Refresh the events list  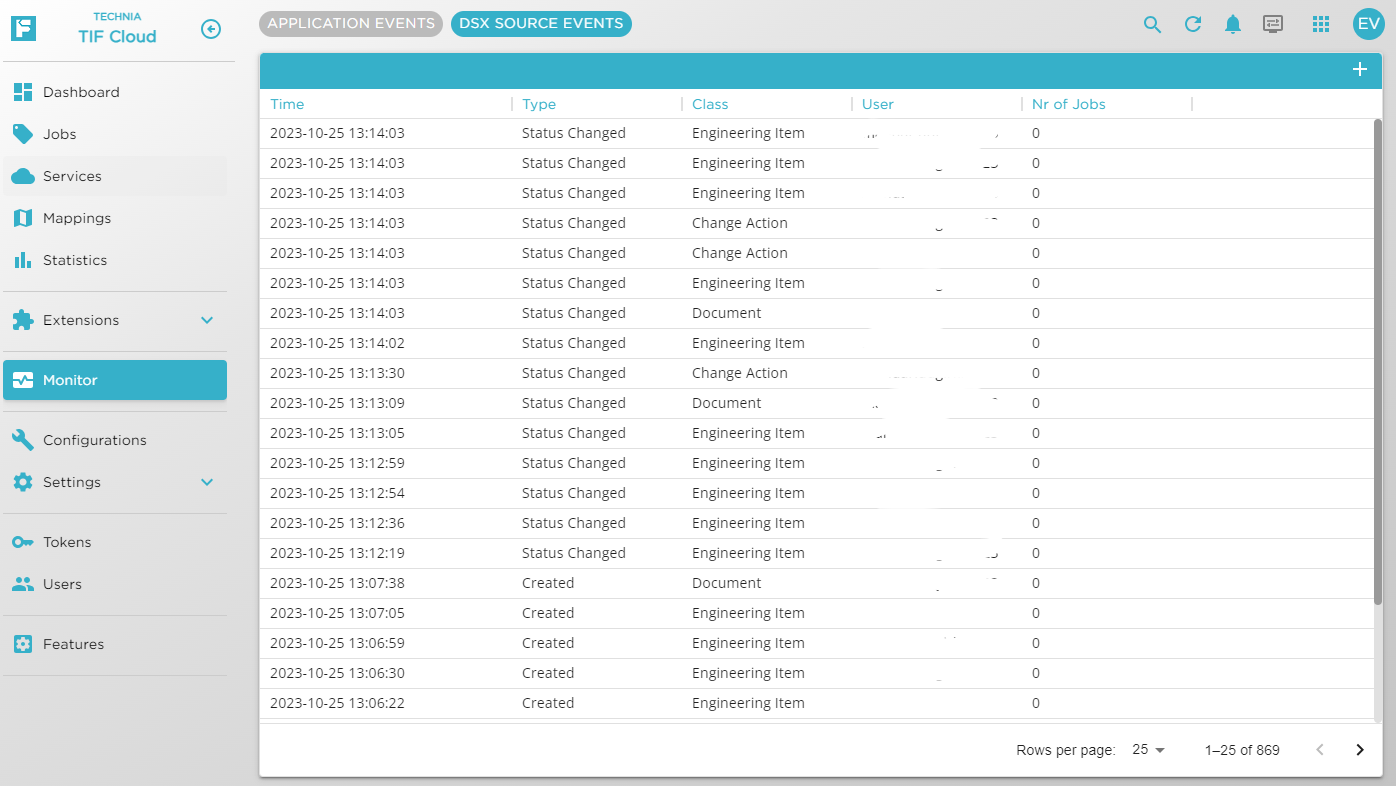(1192, 25)
